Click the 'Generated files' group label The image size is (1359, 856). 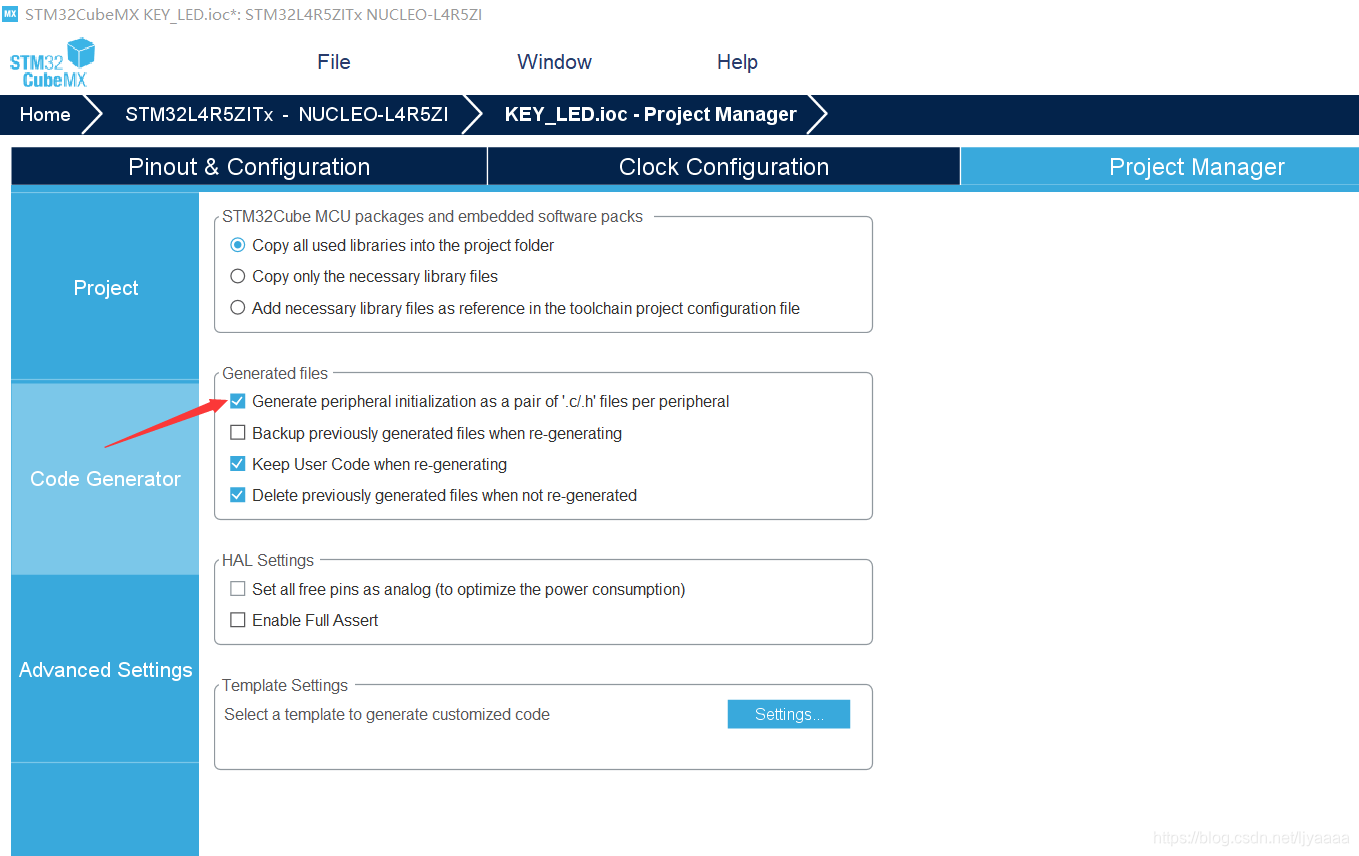(x=275, y=373)
